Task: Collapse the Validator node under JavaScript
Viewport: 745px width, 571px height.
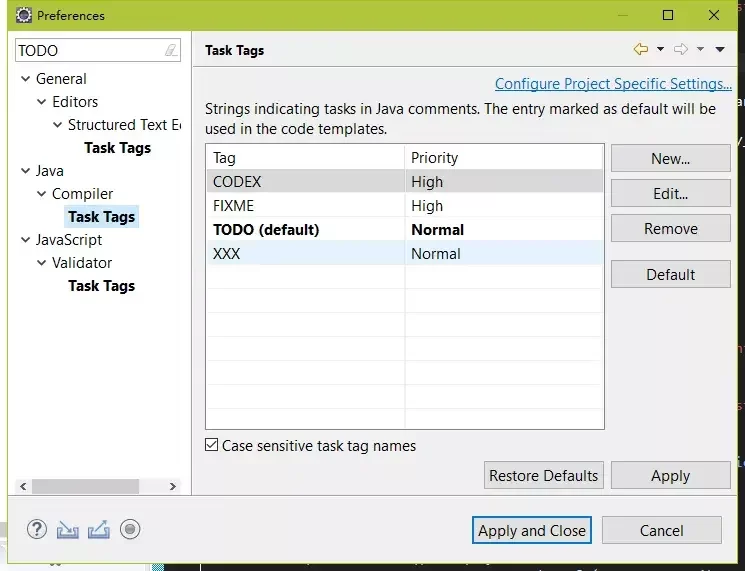Action: click(x=42, y=263)
